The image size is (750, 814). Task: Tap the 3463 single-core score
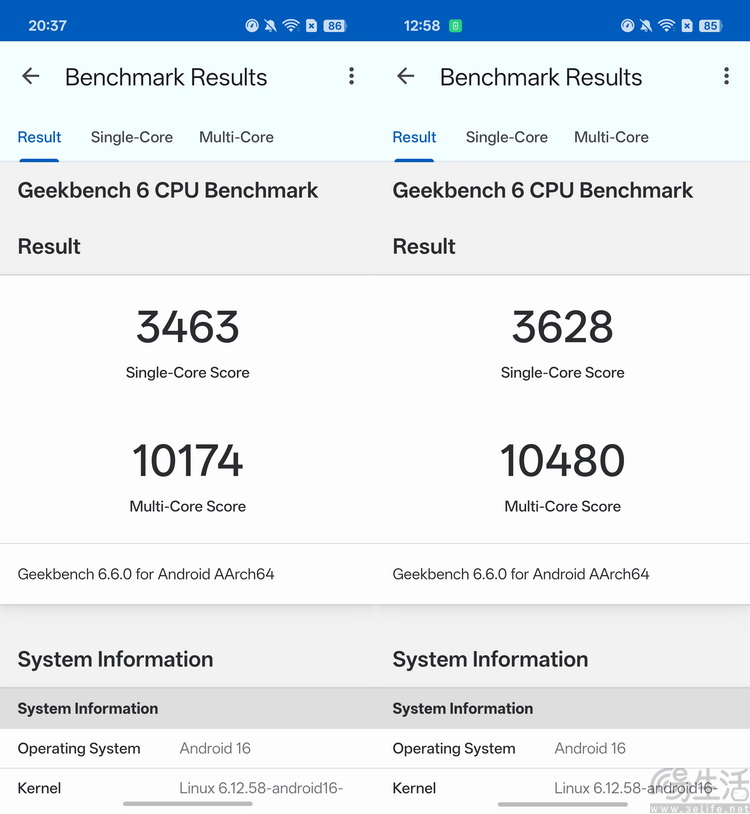pos(188,328)
